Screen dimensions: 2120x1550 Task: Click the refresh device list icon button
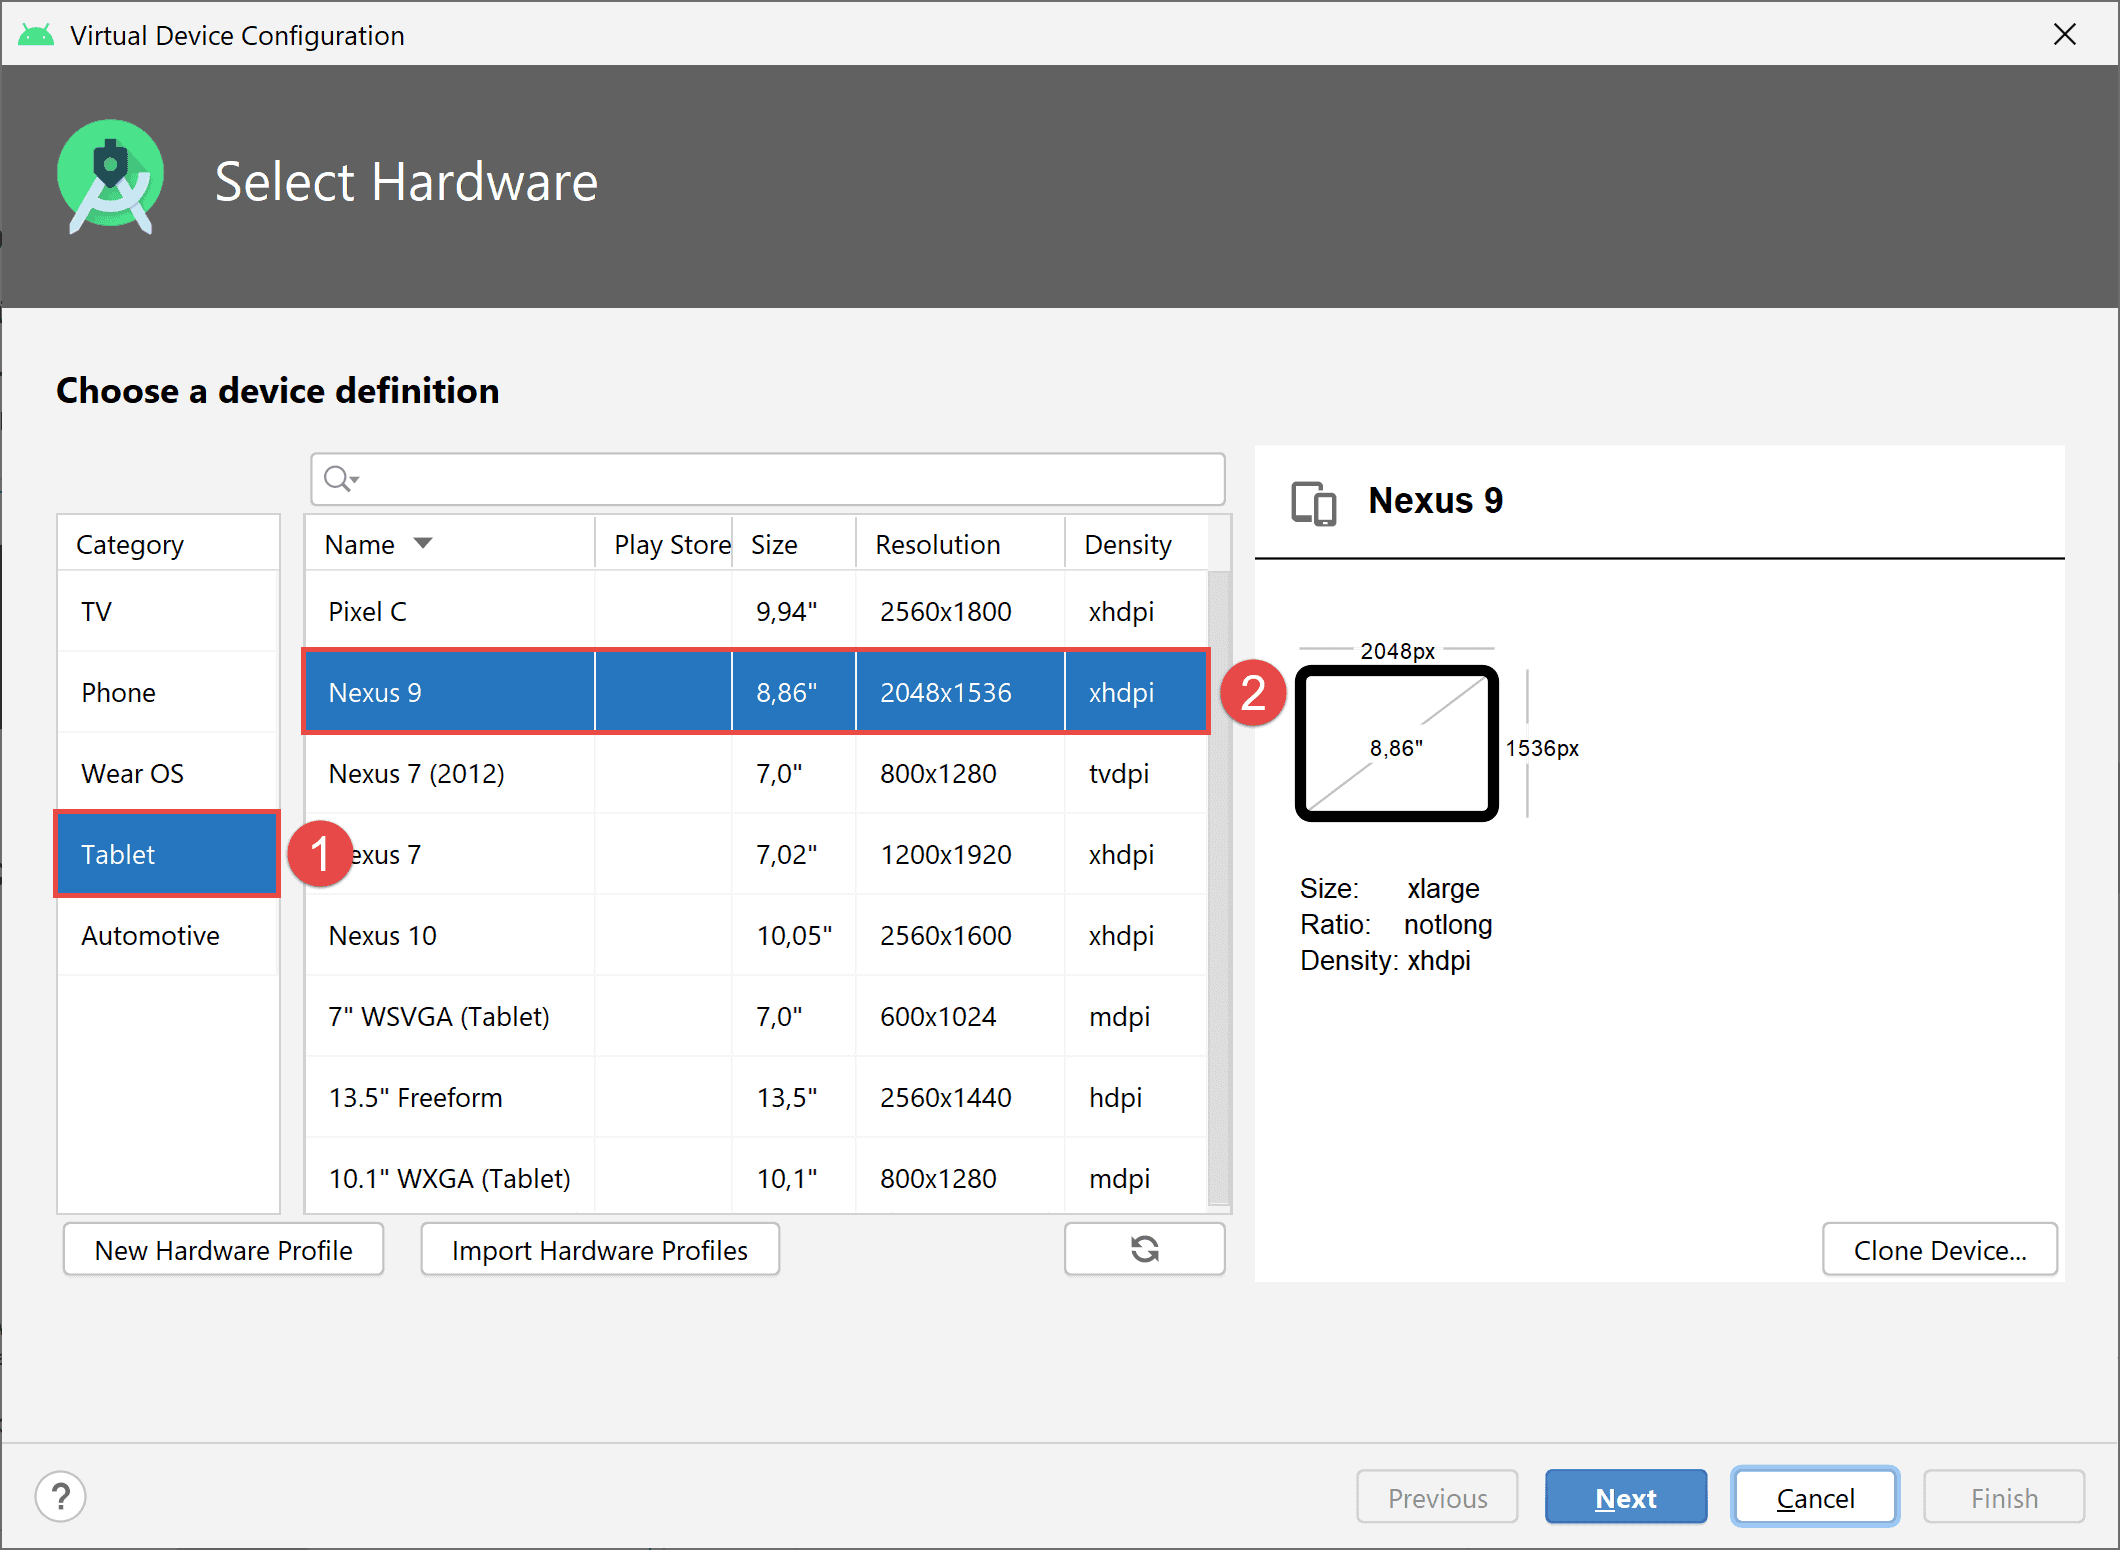point(1144,1249)
